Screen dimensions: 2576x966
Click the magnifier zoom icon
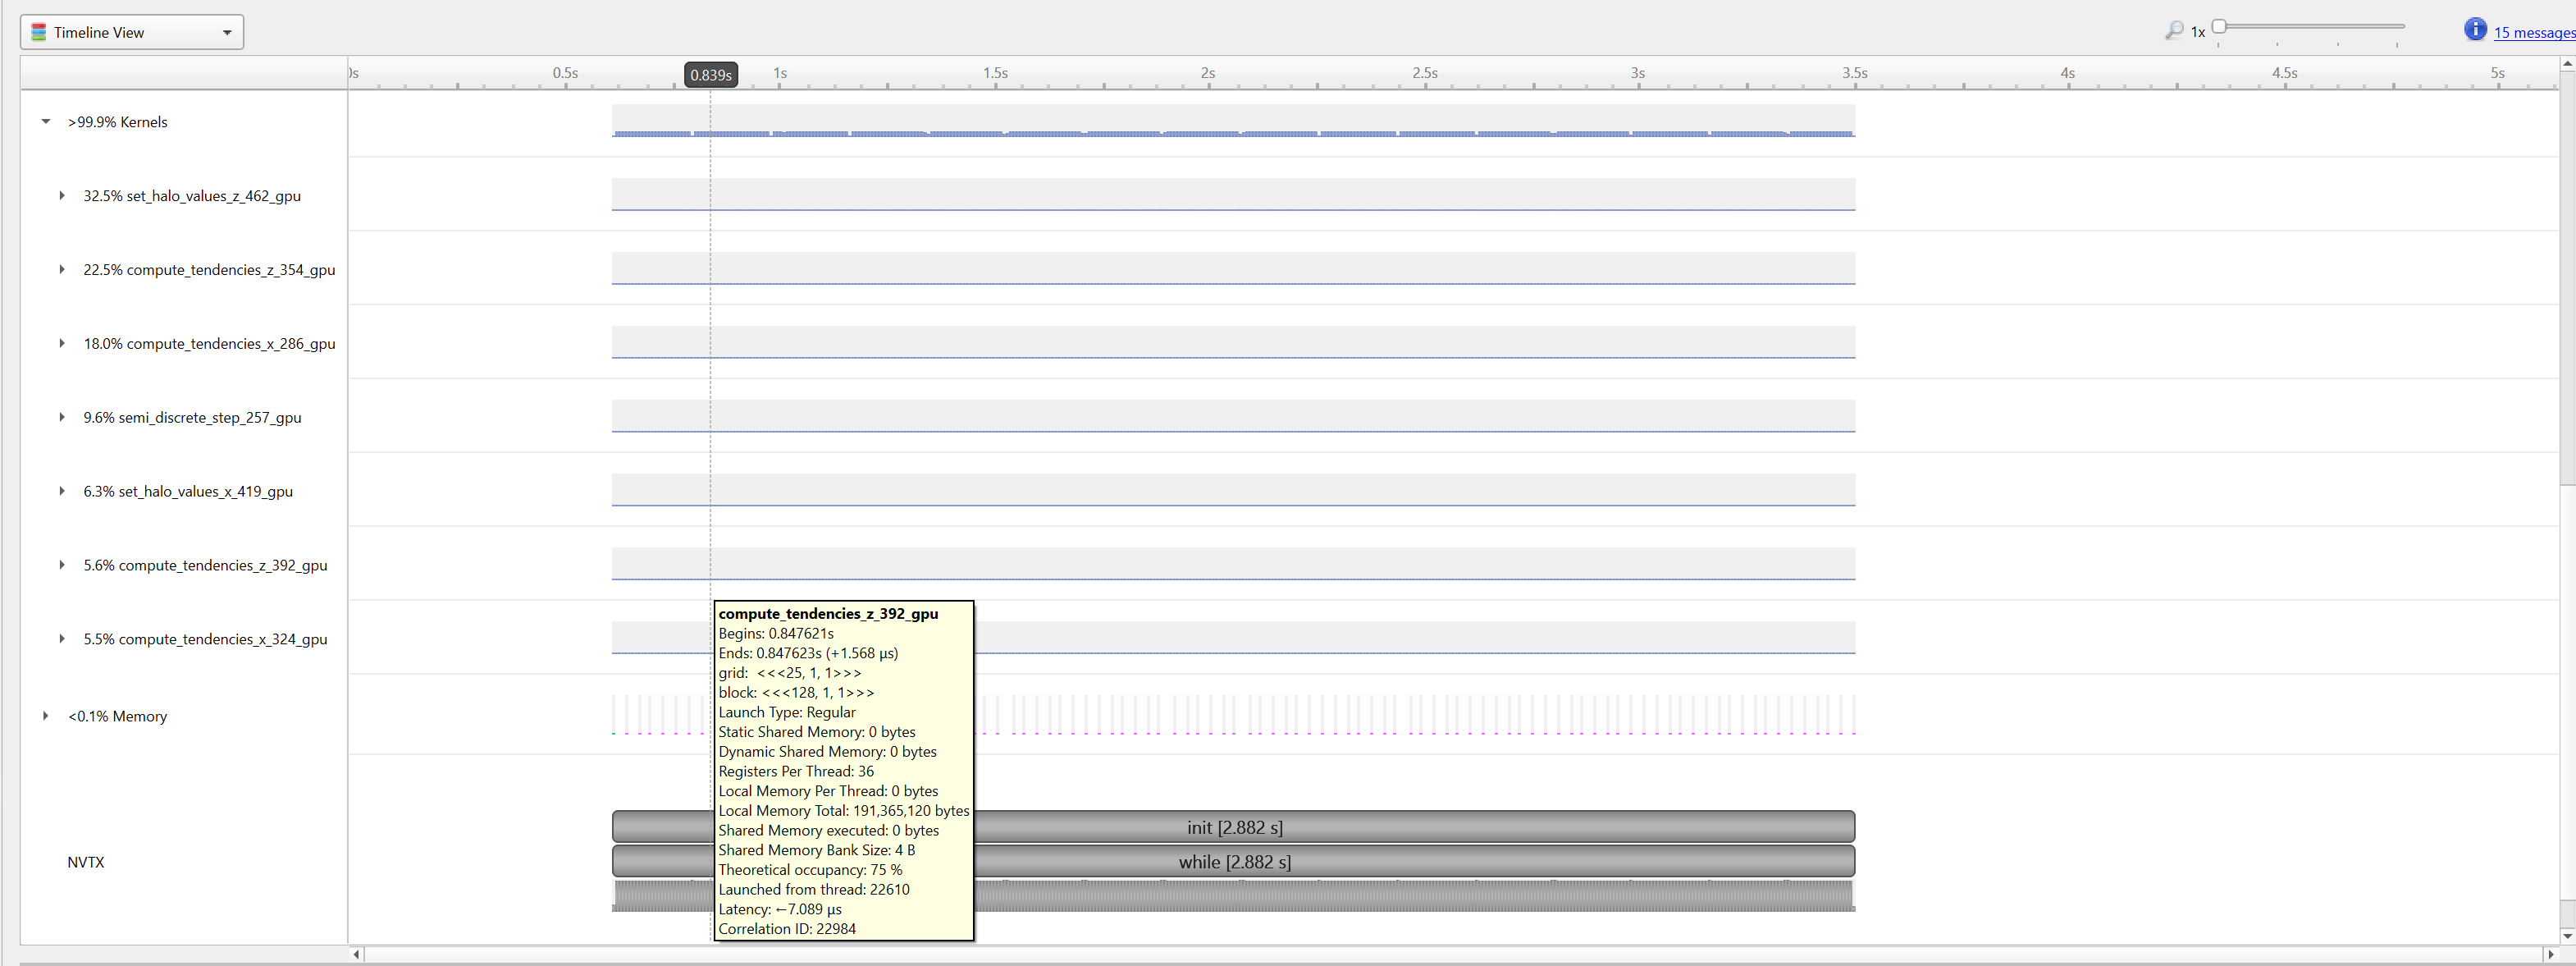coord(2173,31)
